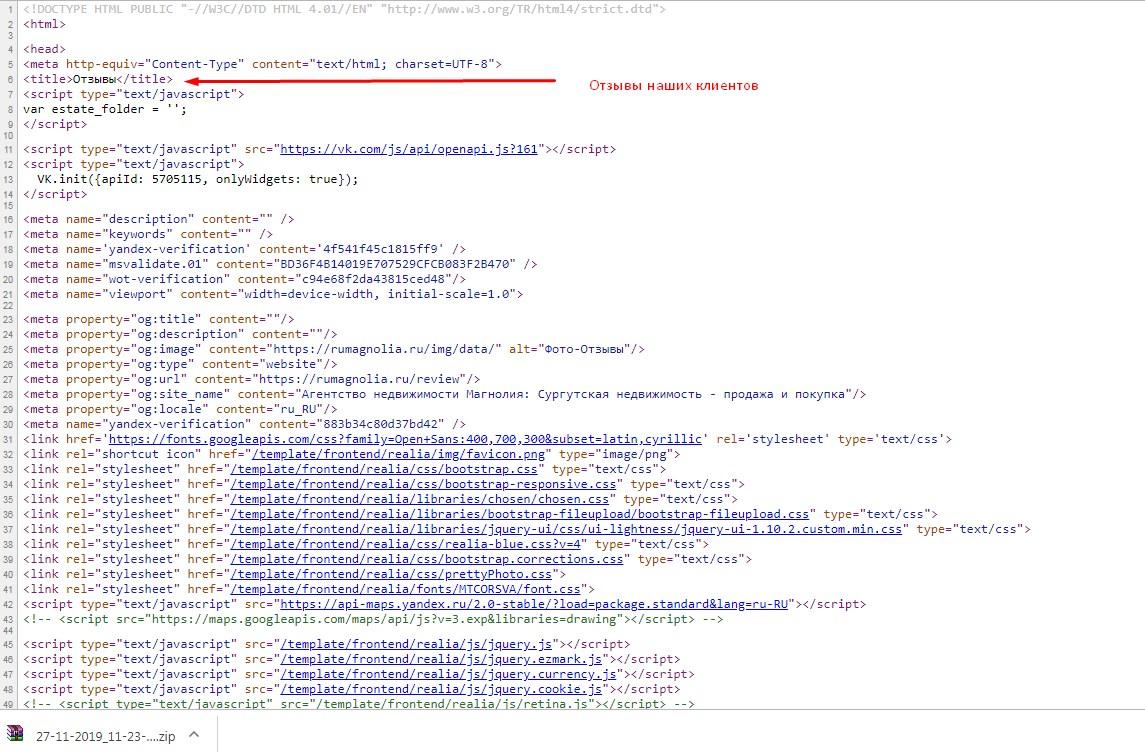1145x752 pixels.
Task: Click the 'var estate_folder' line
Action: pos(105,110)
